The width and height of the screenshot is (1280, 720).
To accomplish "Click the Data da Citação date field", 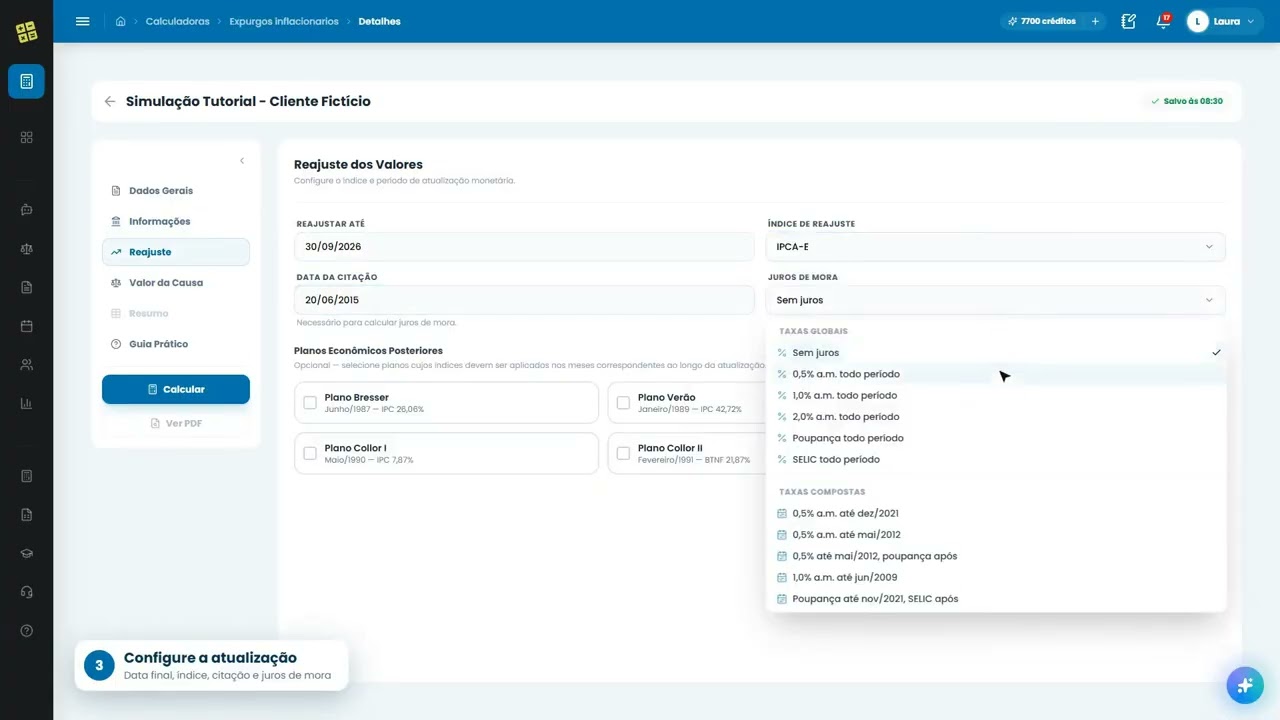I will (x=524, y=300).
